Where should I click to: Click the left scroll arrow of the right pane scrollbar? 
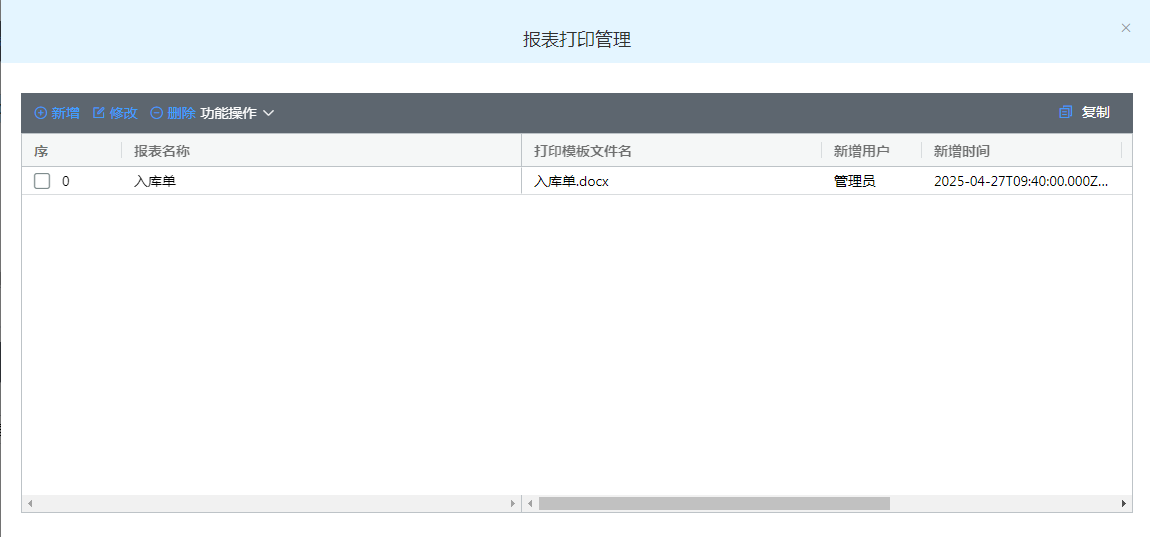[530, 504]
